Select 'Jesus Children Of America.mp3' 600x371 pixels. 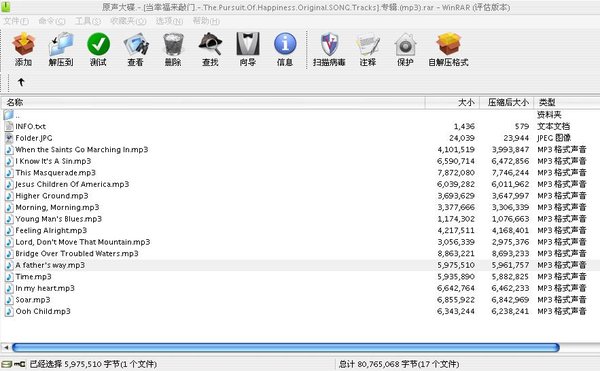[x=72, y=184]
